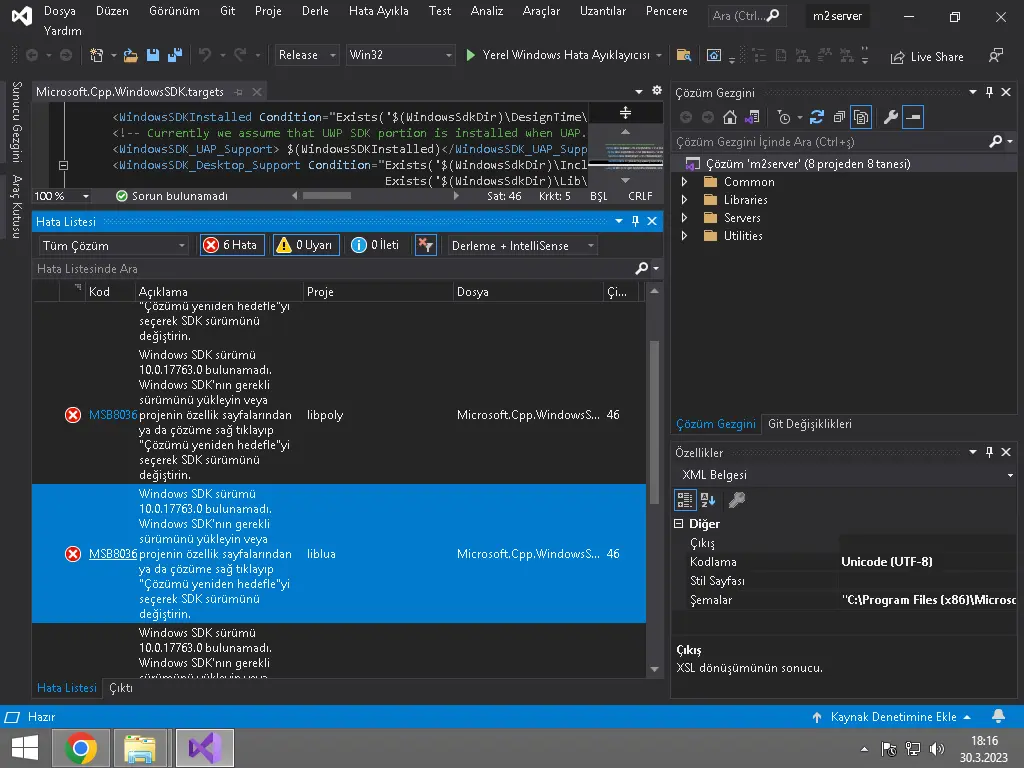
Task: Click the alphabetical sort icon in Özellikler
Action: click(x=709, y=500)
